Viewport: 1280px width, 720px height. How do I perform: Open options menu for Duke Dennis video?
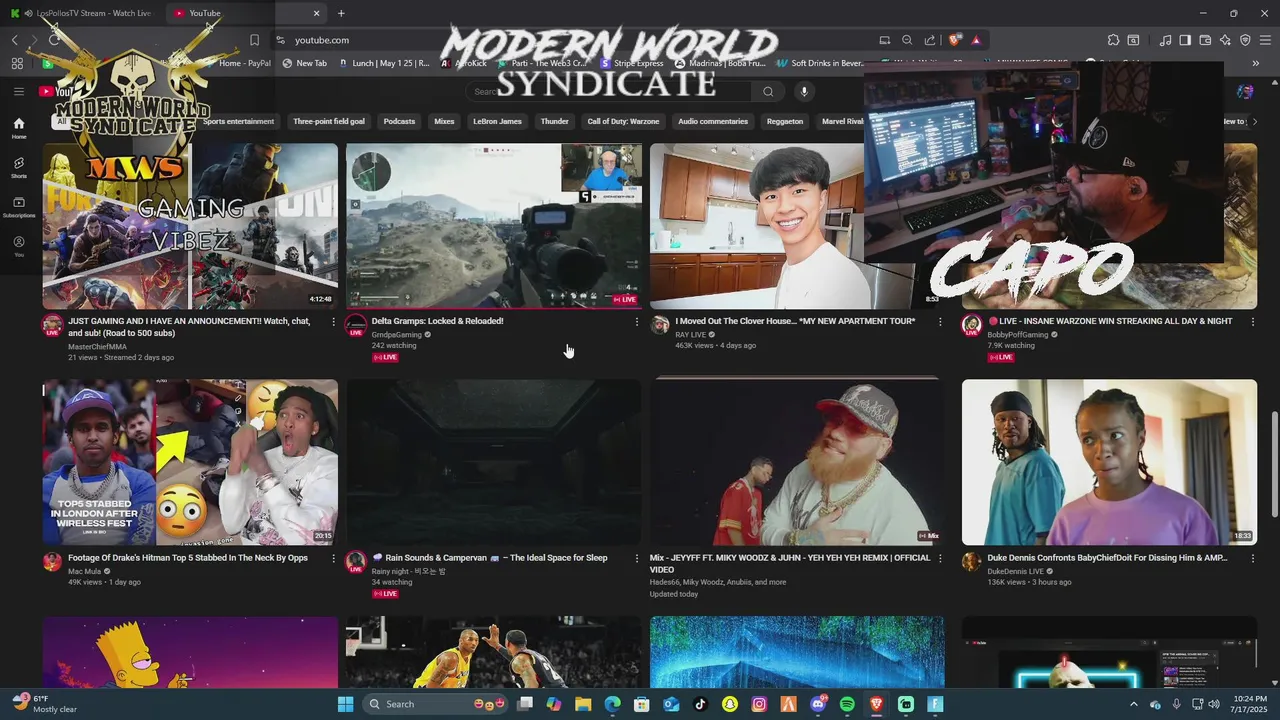click(x=1252, y=559)
